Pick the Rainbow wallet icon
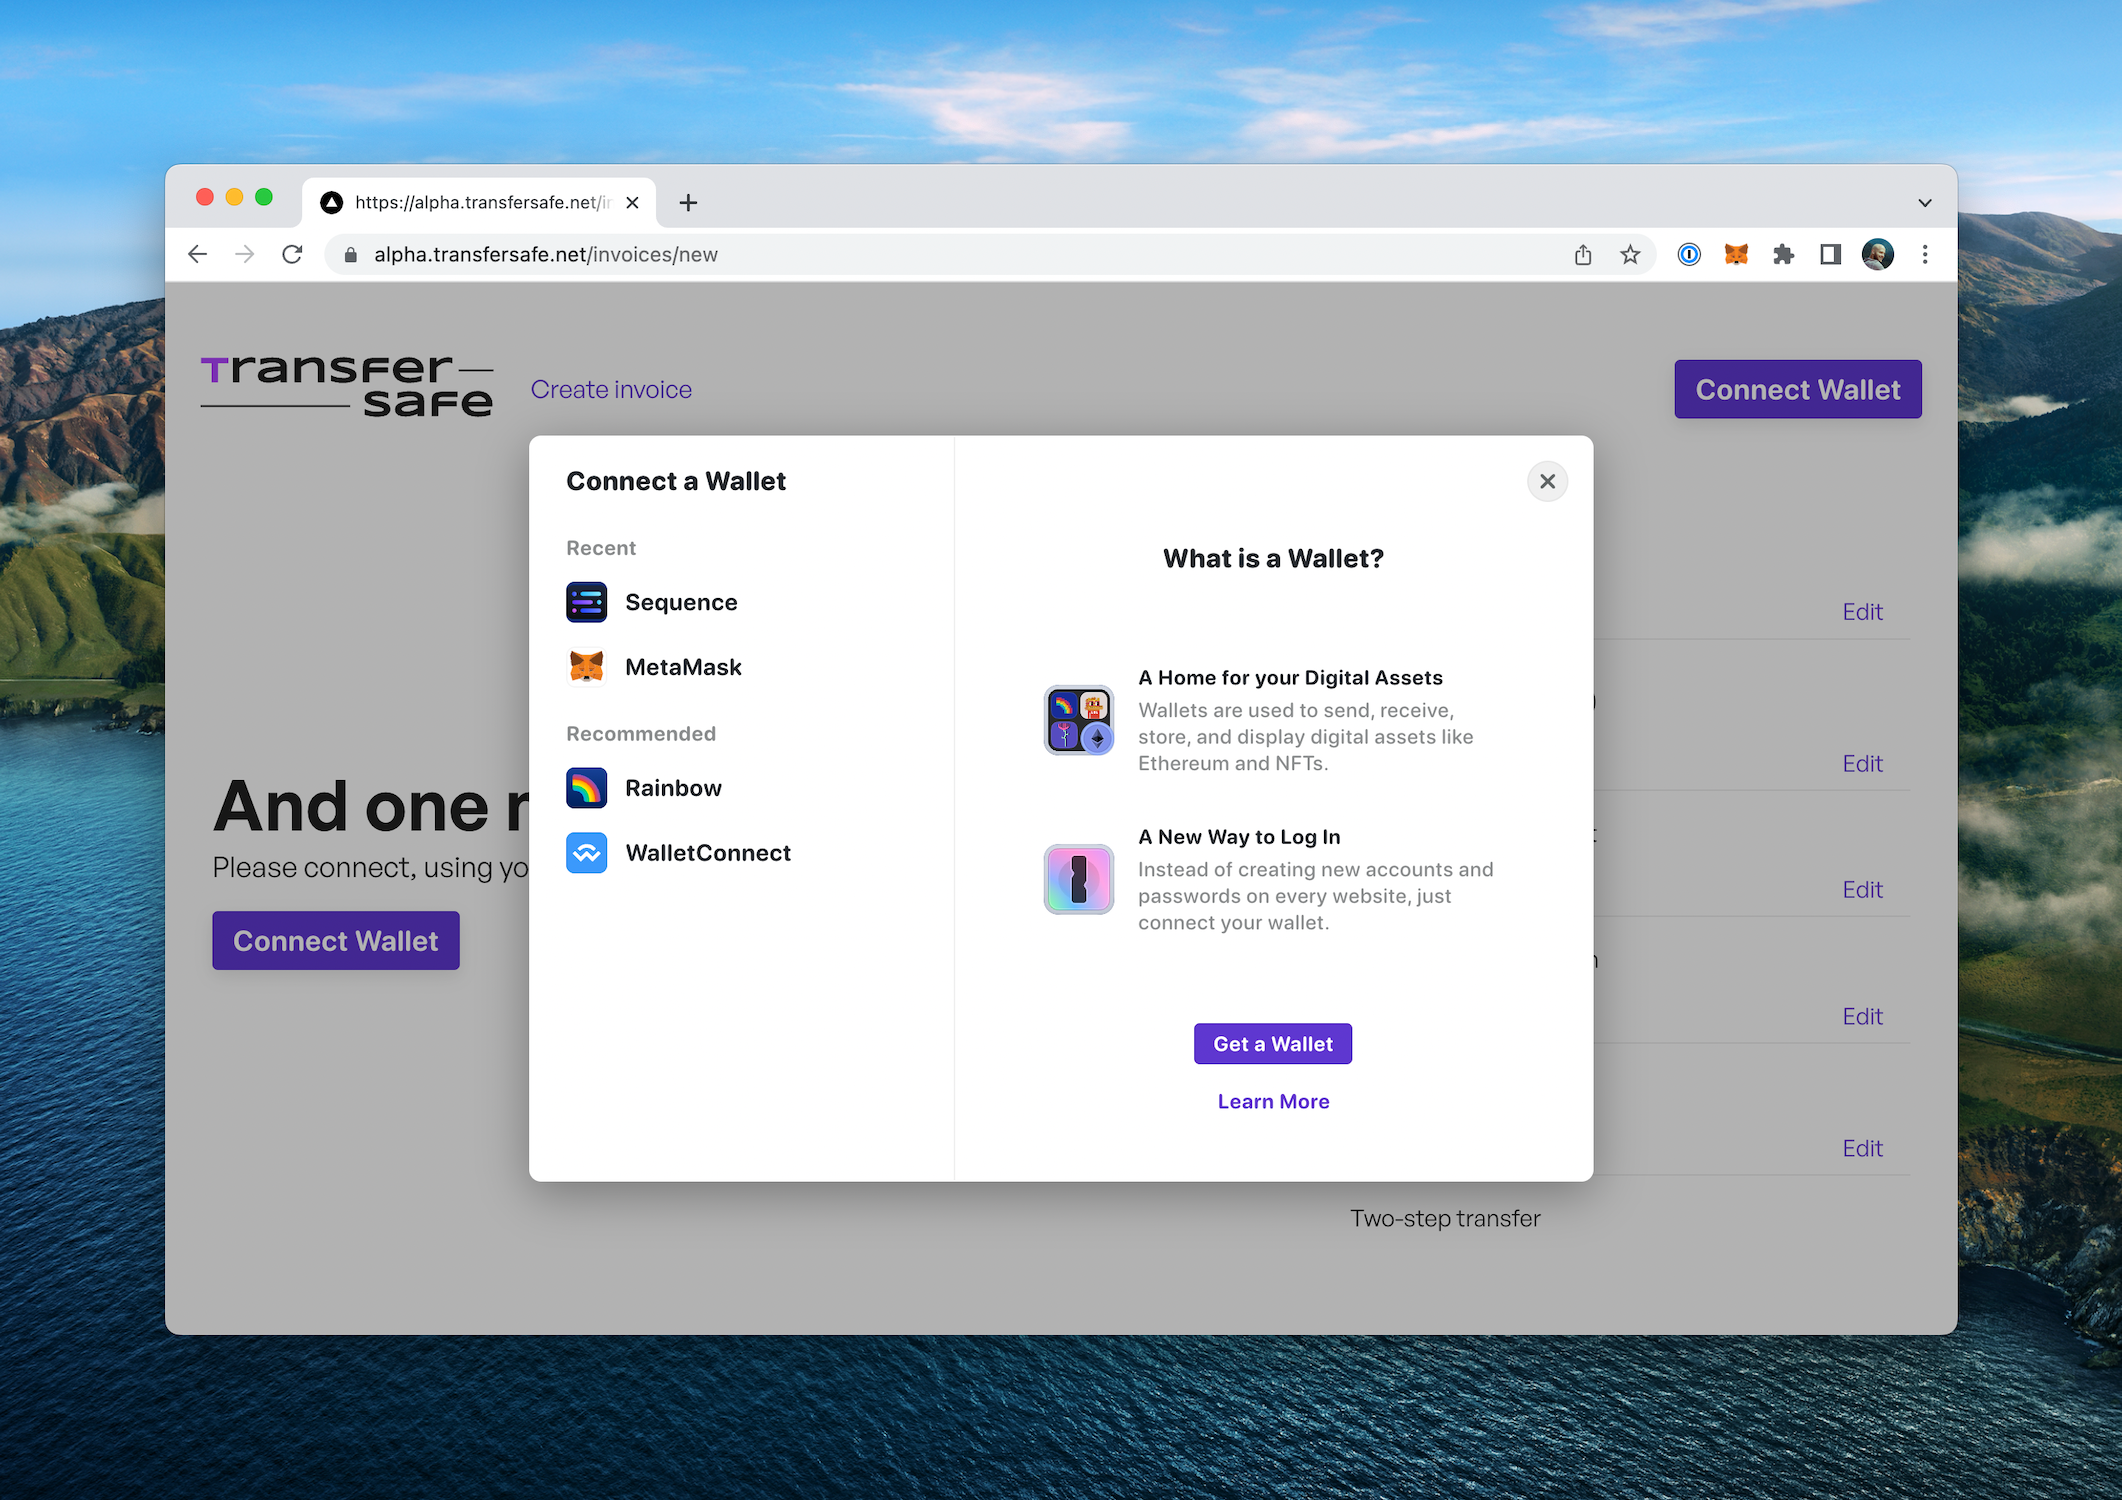Screen dimensions: 2122x1500 point(586,788)
